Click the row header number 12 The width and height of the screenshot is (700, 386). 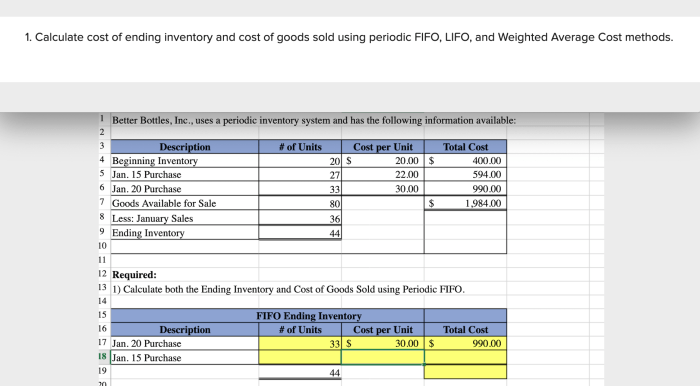pyautogui.click(x=103, y=274)
